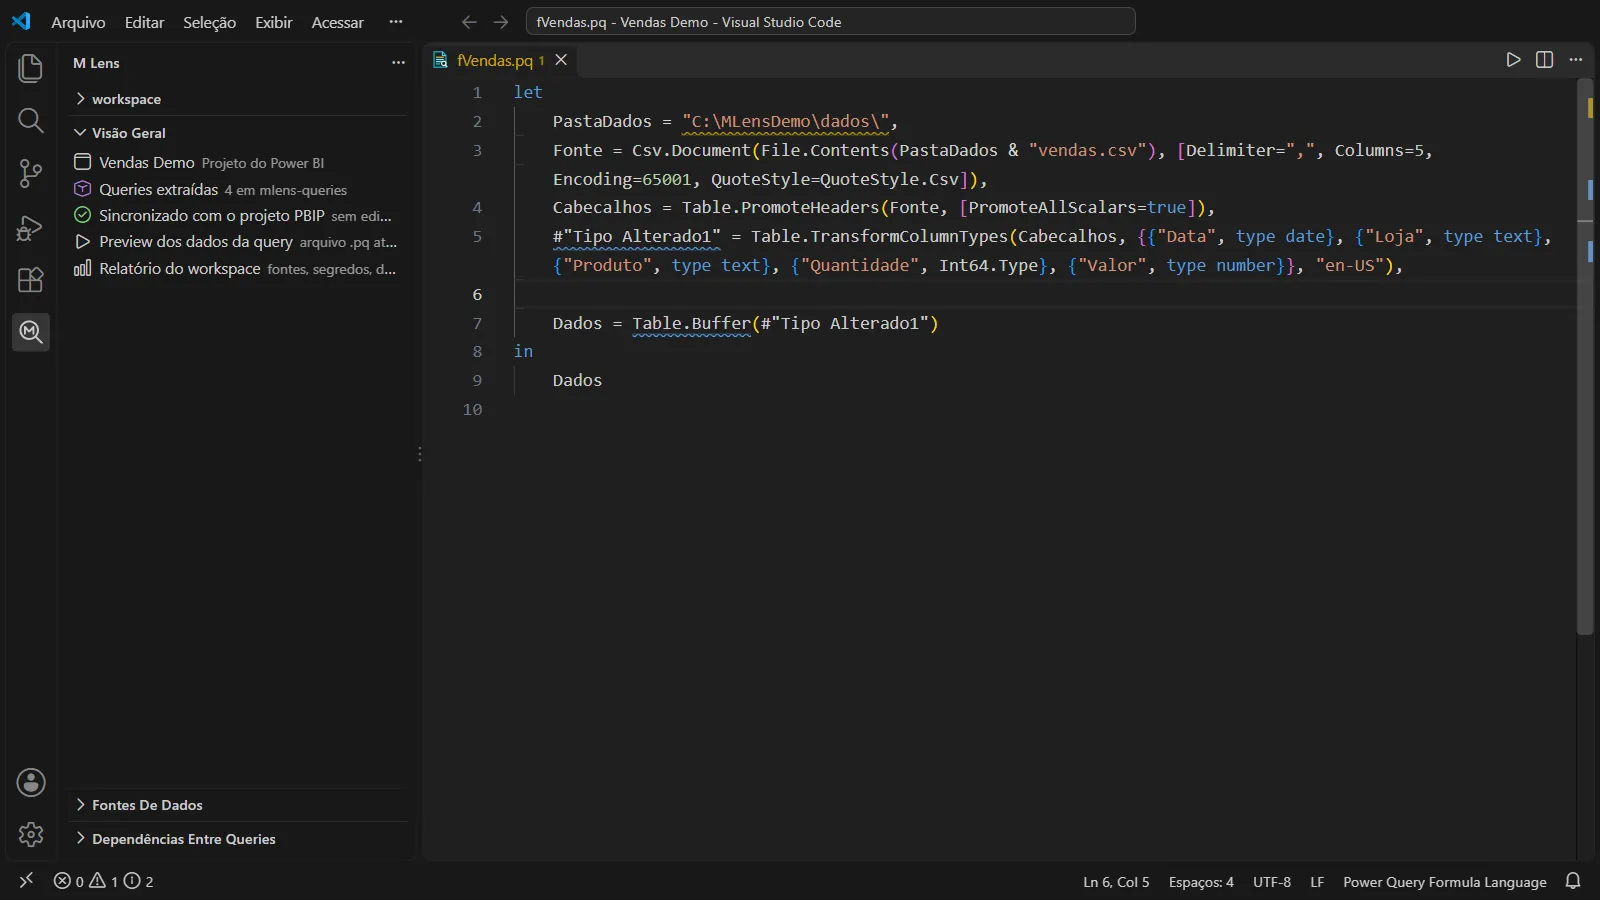This screenshot has width=1600, height=900.
Task: Open M Lens panel More Actions ellipsis
Action: tap(398, 62)
